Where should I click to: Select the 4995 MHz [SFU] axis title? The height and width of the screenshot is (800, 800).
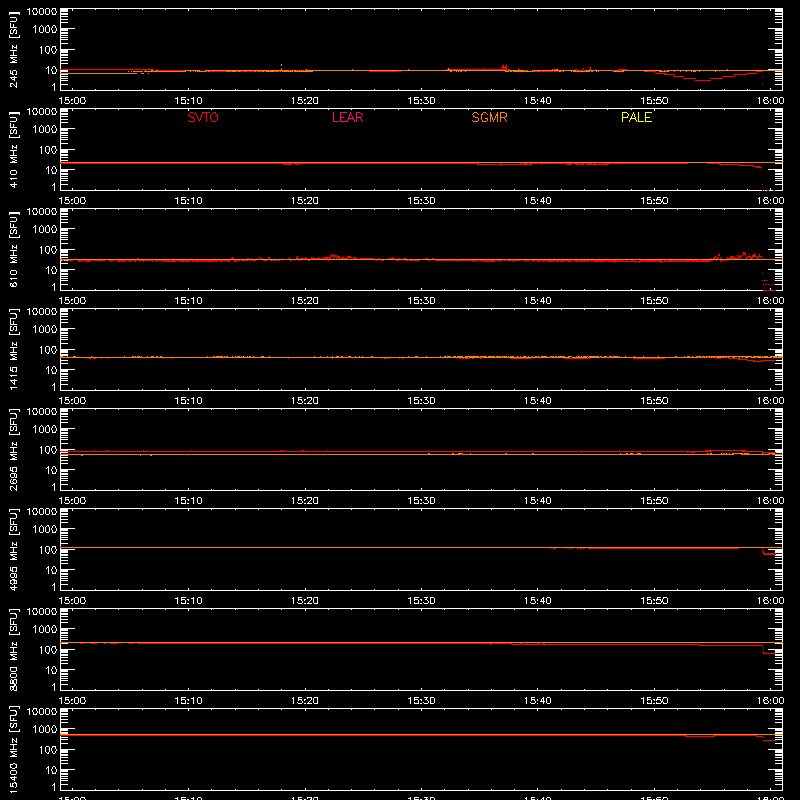(13, 549)
